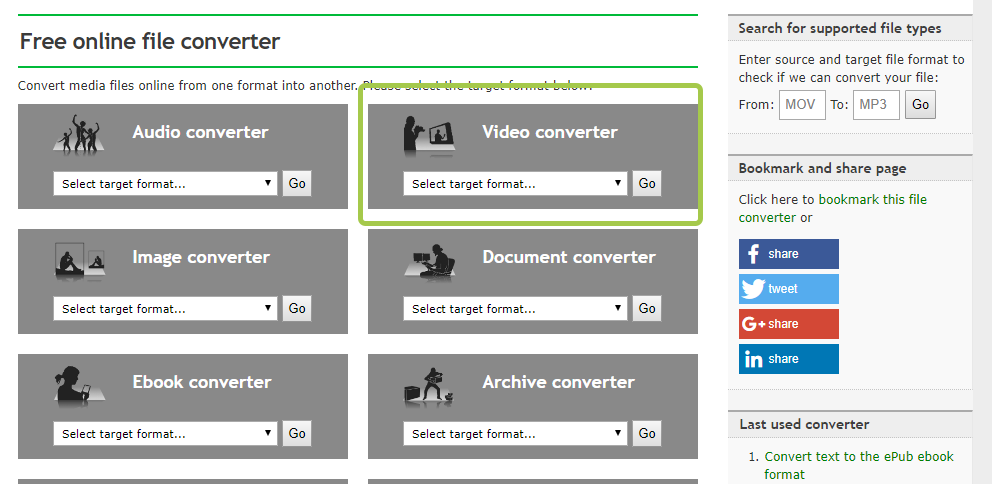Focus the From file format field
This screenshot has height=484, width=992.
click(802, 104)
